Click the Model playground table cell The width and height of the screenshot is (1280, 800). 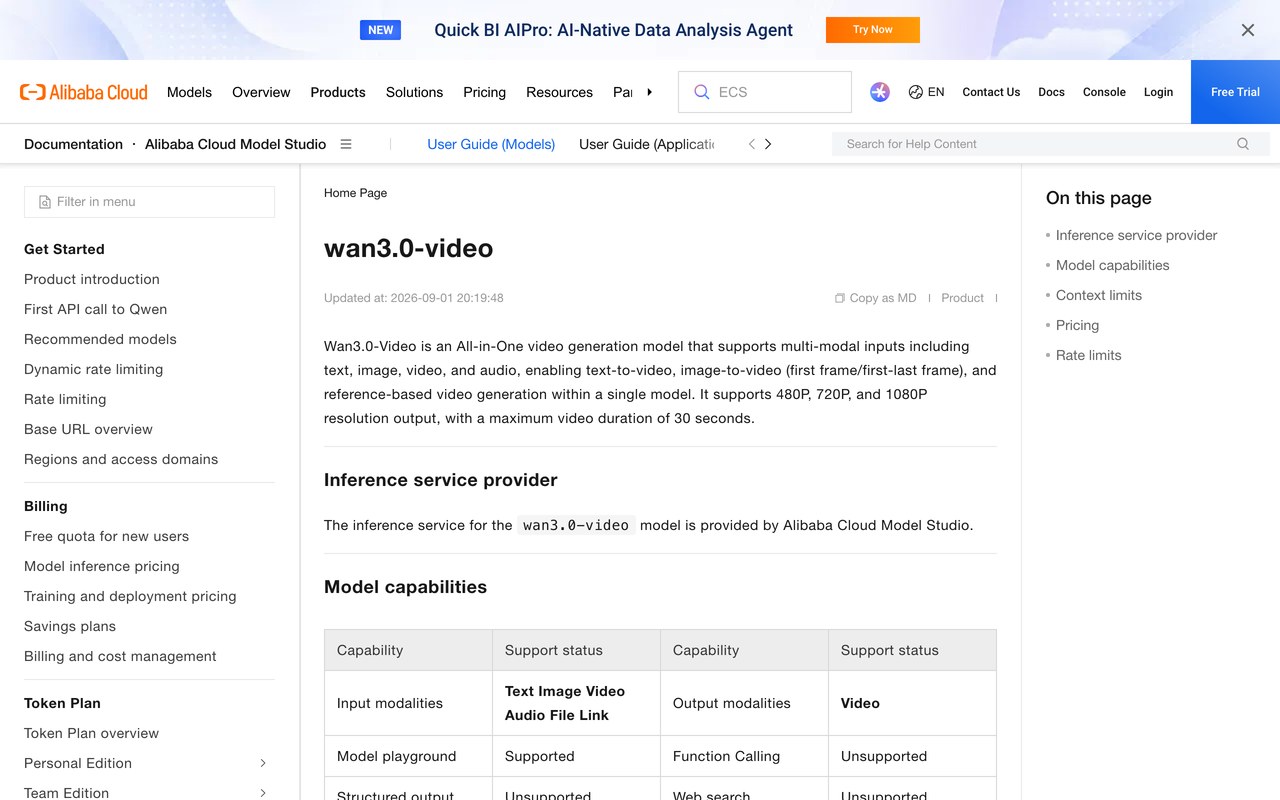coord(408,756)
